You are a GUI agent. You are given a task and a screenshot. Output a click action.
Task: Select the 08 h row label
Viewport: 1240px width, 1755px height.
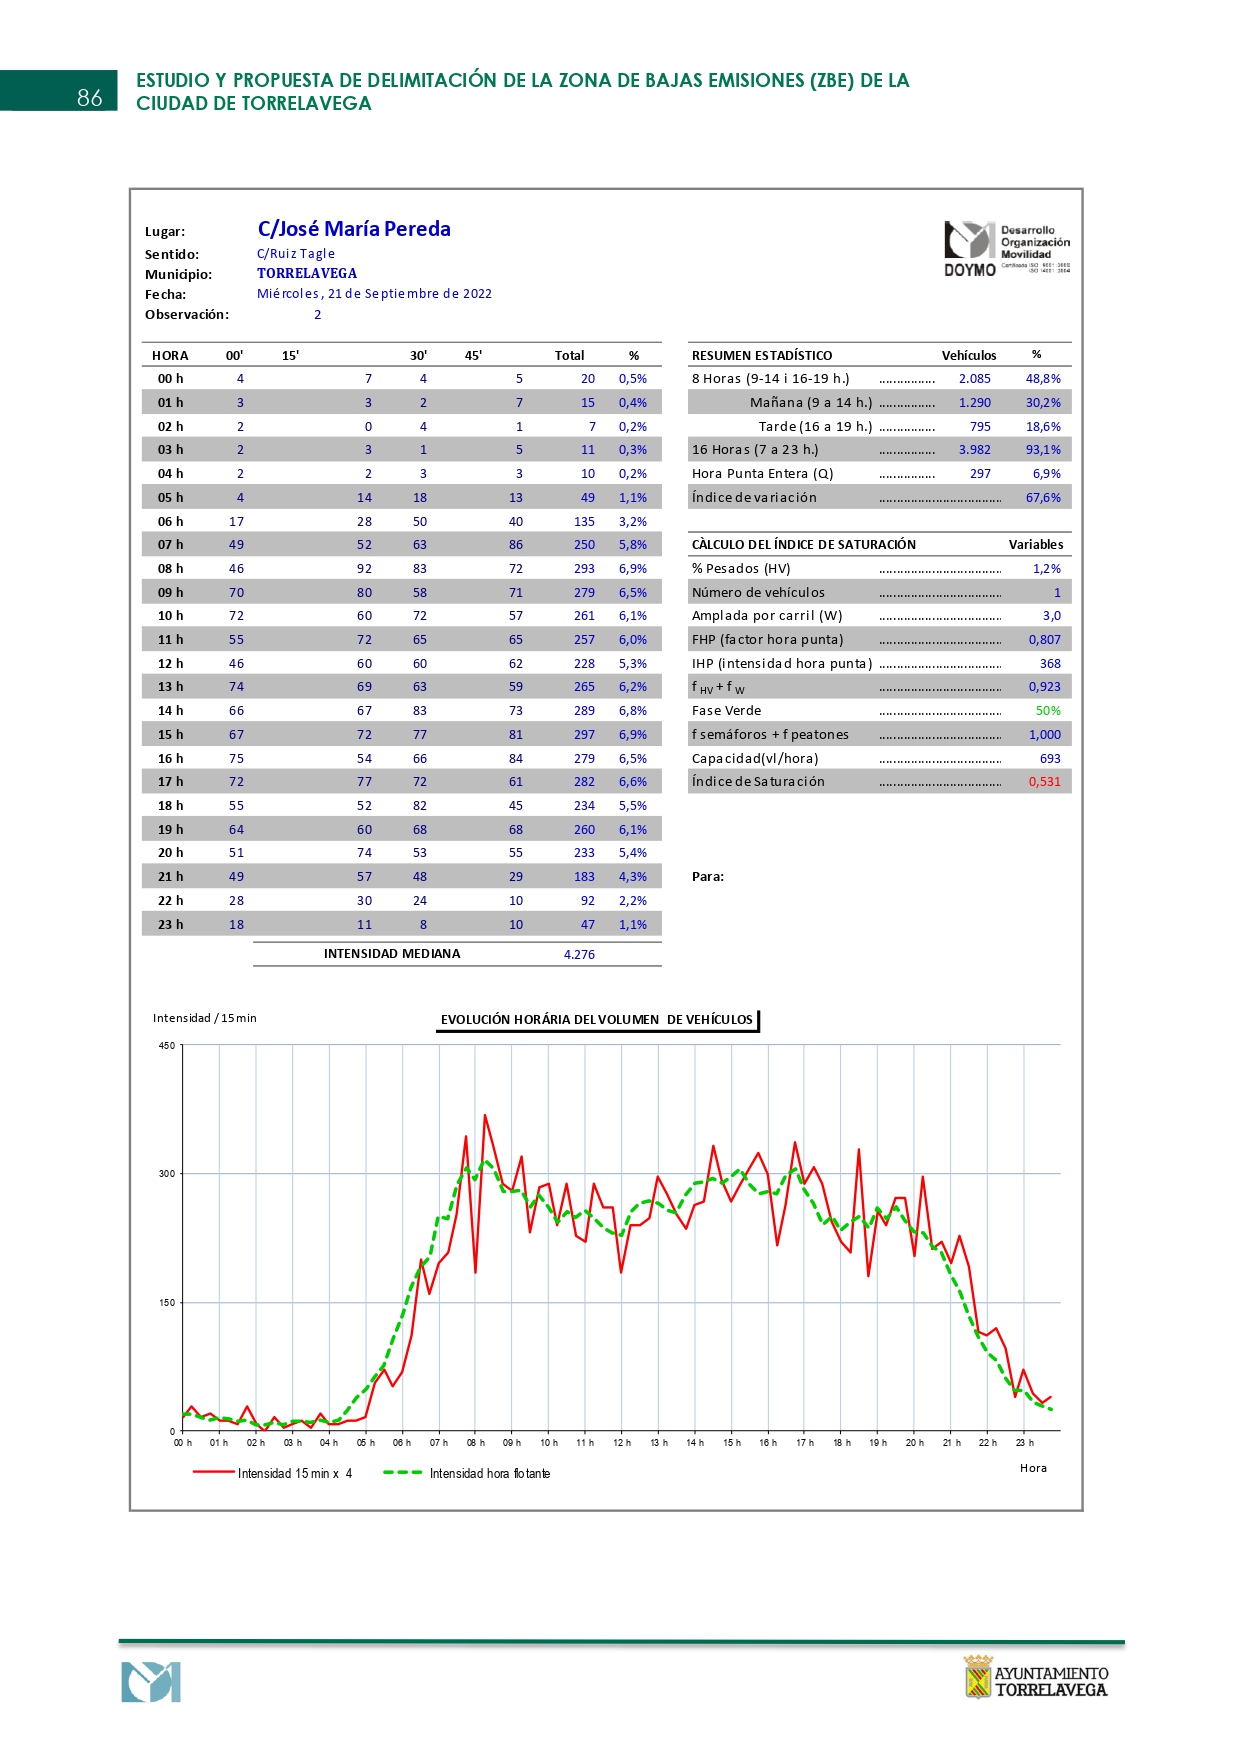[170, 568]
